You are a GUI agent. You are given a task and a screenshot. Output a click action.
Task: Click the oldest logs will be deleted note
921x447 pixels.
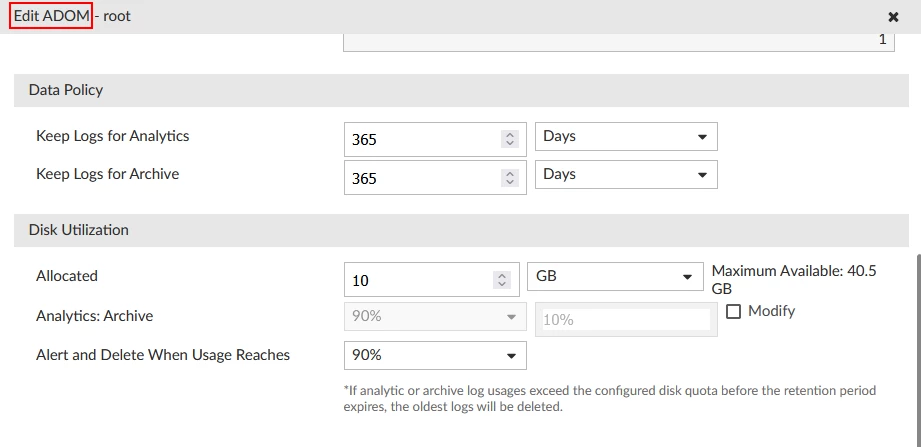pos(610,398)
